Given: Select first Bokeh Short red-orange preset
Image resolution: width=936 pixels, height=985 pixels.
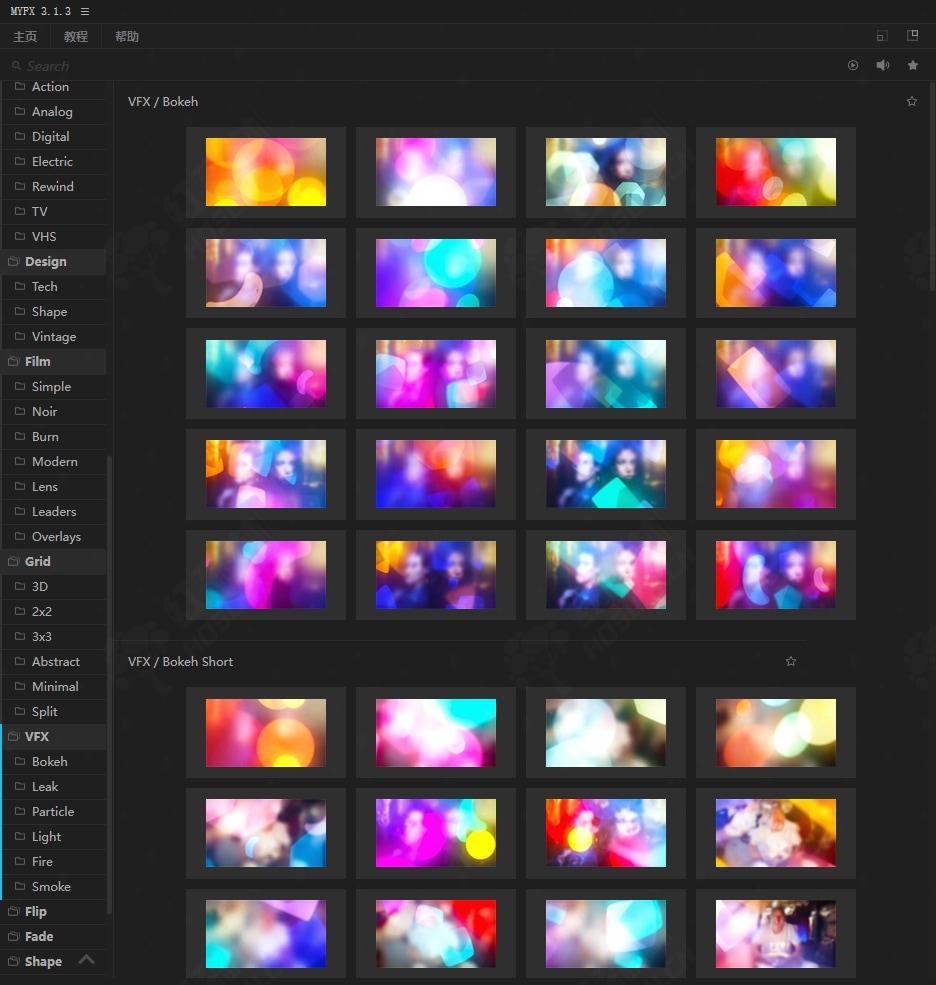Looking at the screenshot, I should coord(266,732).
